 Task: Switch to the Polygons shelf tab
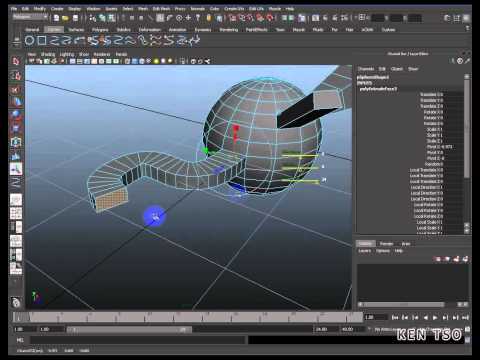(100, 30)
